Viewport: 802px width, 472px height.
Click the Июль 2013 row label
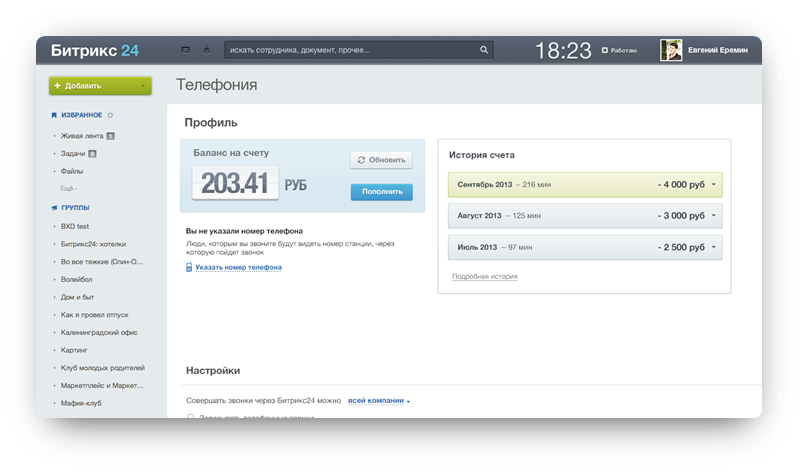click(x=477, y=248)
